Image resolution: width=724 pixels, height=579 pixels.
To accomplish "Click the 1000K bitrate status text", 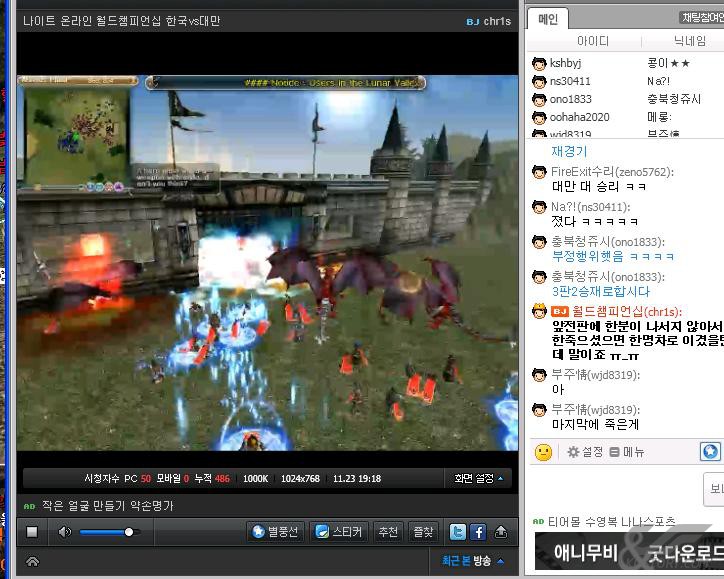I will tap(255, 479).
